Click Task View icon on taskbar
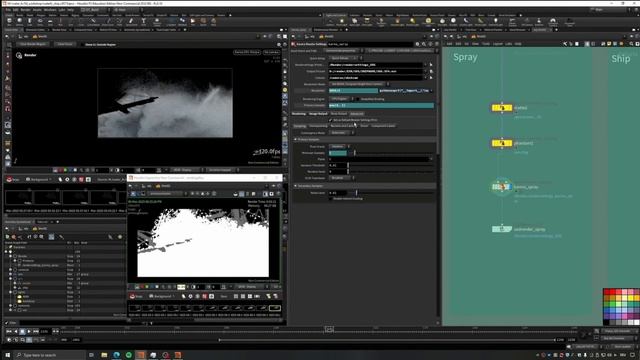 [x=91, y=355]
